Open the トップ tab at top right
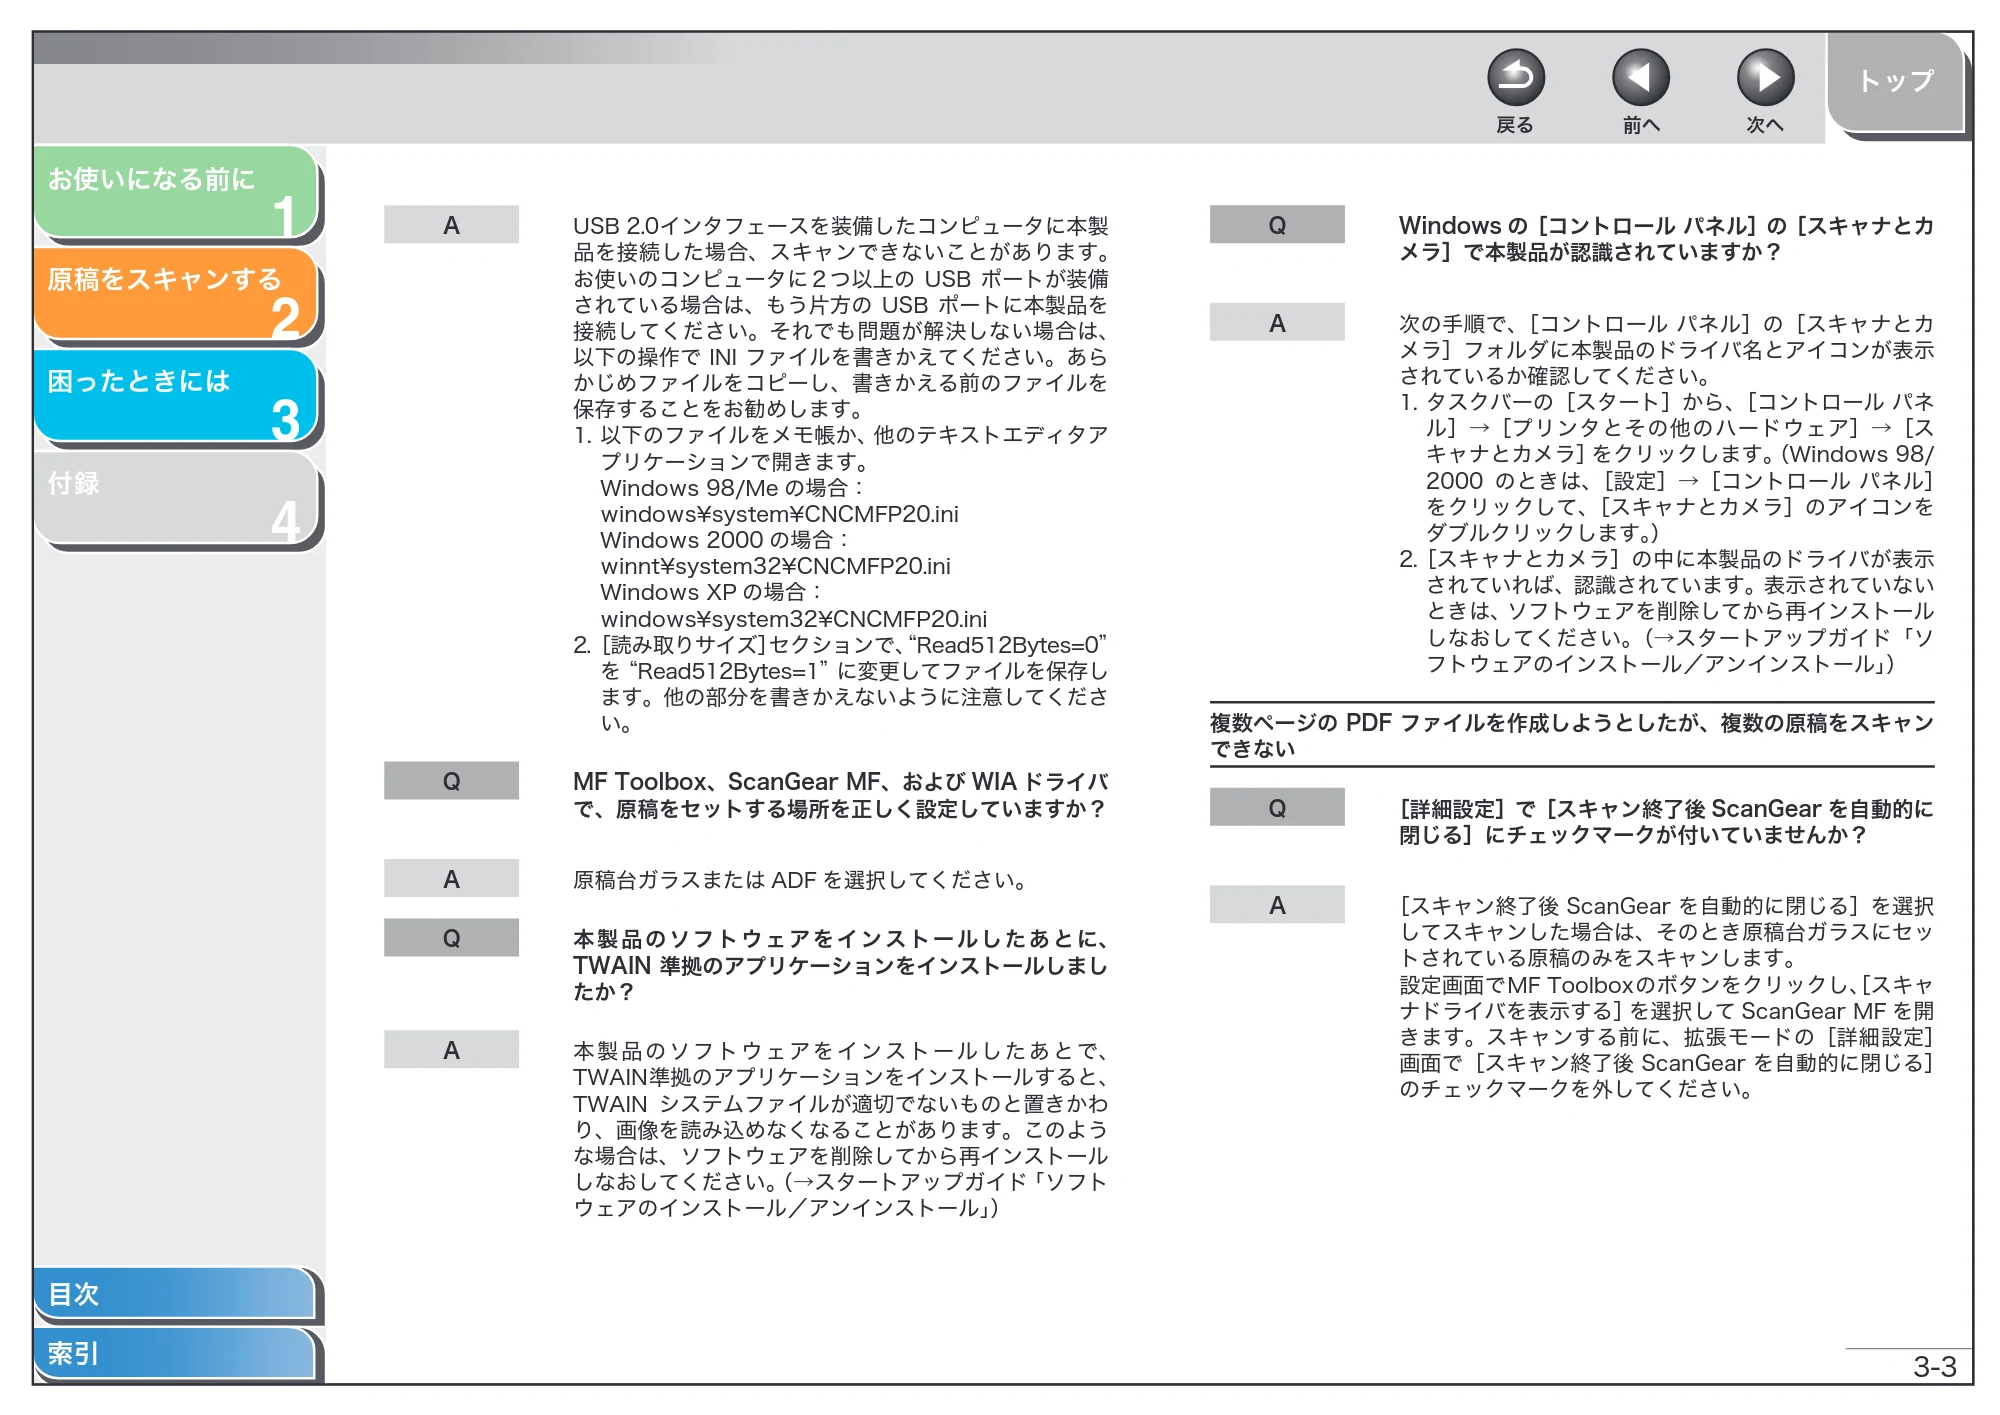This screenshot has width=2000, height=1415. (x=1896, y=82)
